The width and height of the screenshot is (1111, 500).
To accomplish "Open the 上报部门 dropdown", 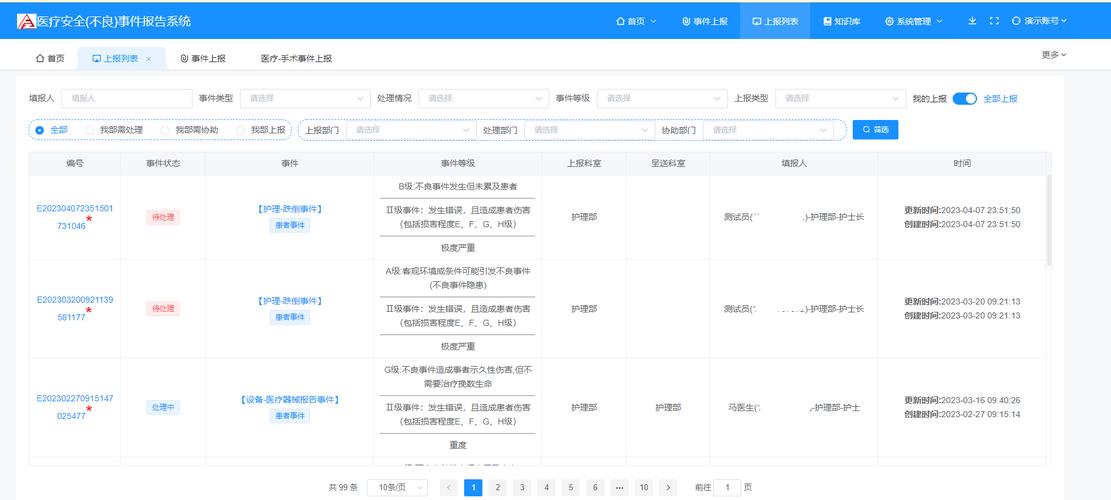I will pyautogui.click(x=411, y=130).
